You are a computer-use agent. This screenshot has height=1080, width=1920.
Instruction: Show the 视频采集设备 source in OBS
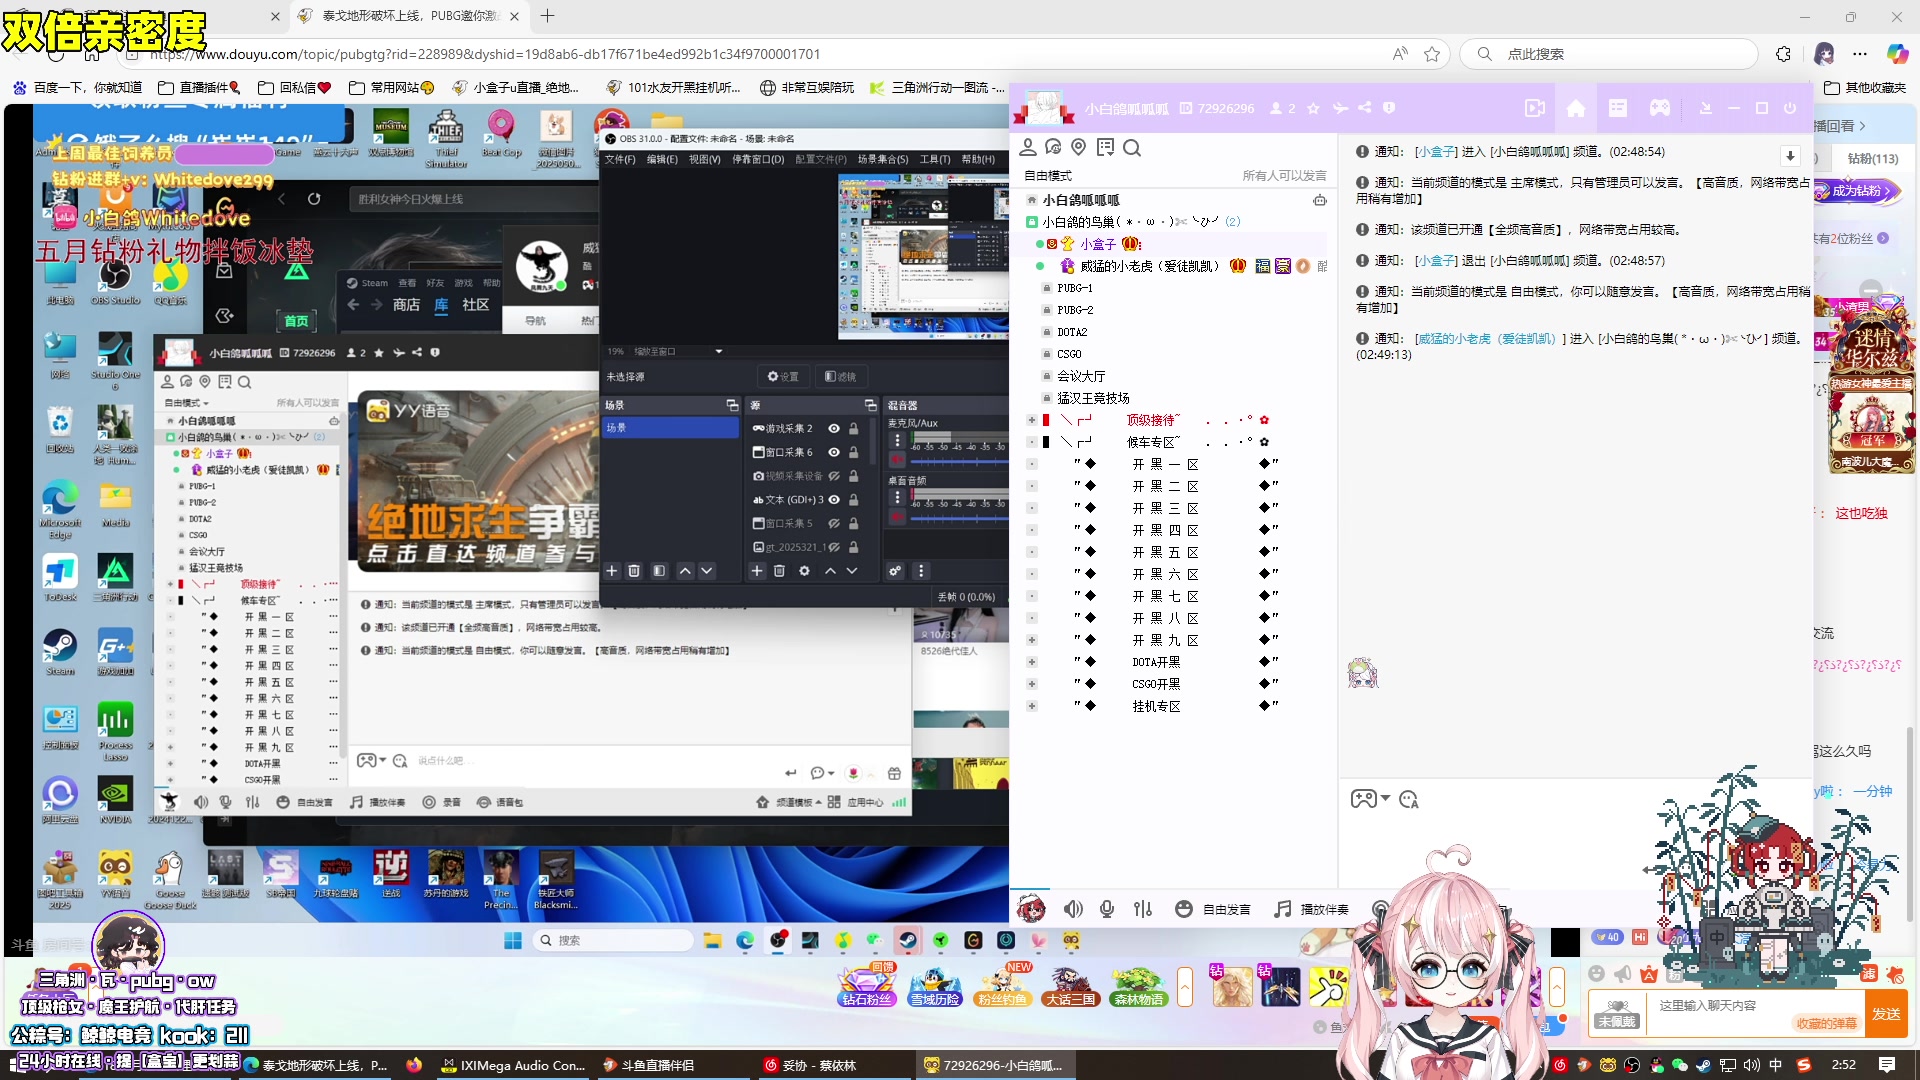[x=834, y=476]
